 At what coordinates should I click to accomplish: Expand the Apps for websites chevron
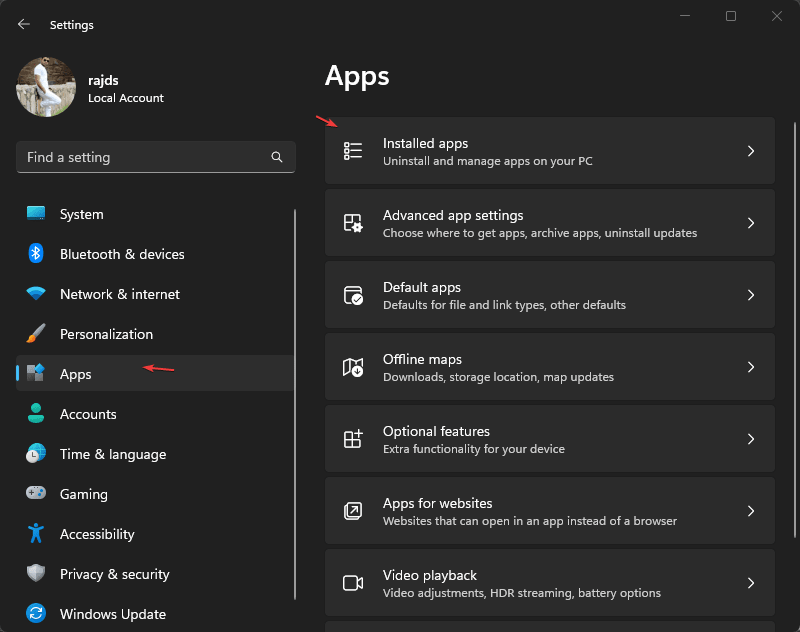[751, 511]
